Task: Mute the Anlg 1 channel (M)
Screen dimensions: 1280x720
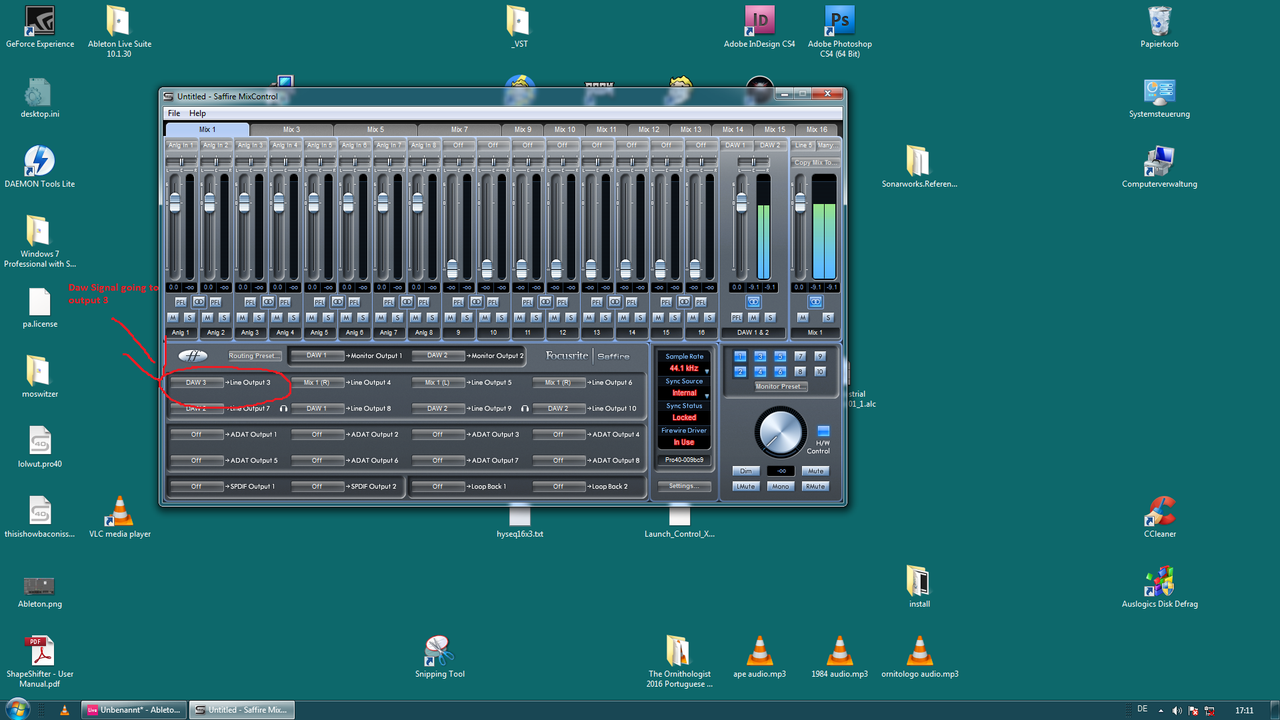Action: (172, 317)
